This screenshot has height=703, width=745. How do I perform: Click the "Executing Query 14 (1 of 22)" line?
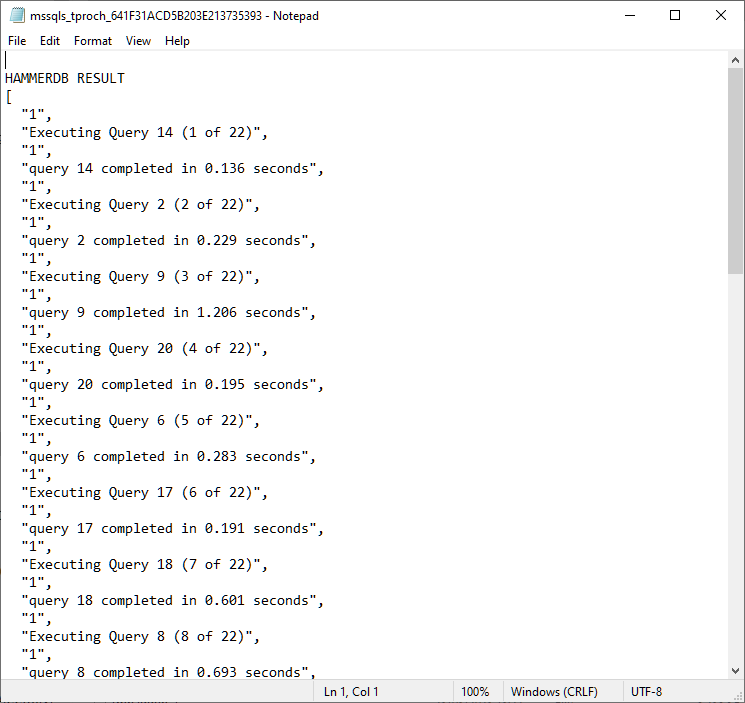click(x=145, y=133)
